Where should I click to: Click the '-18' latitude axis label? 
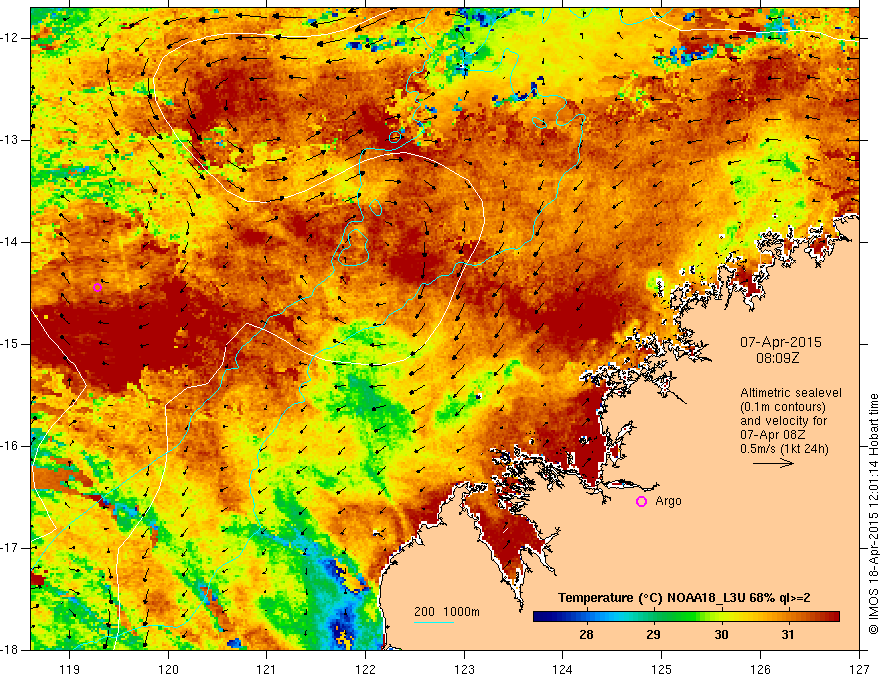11,650
